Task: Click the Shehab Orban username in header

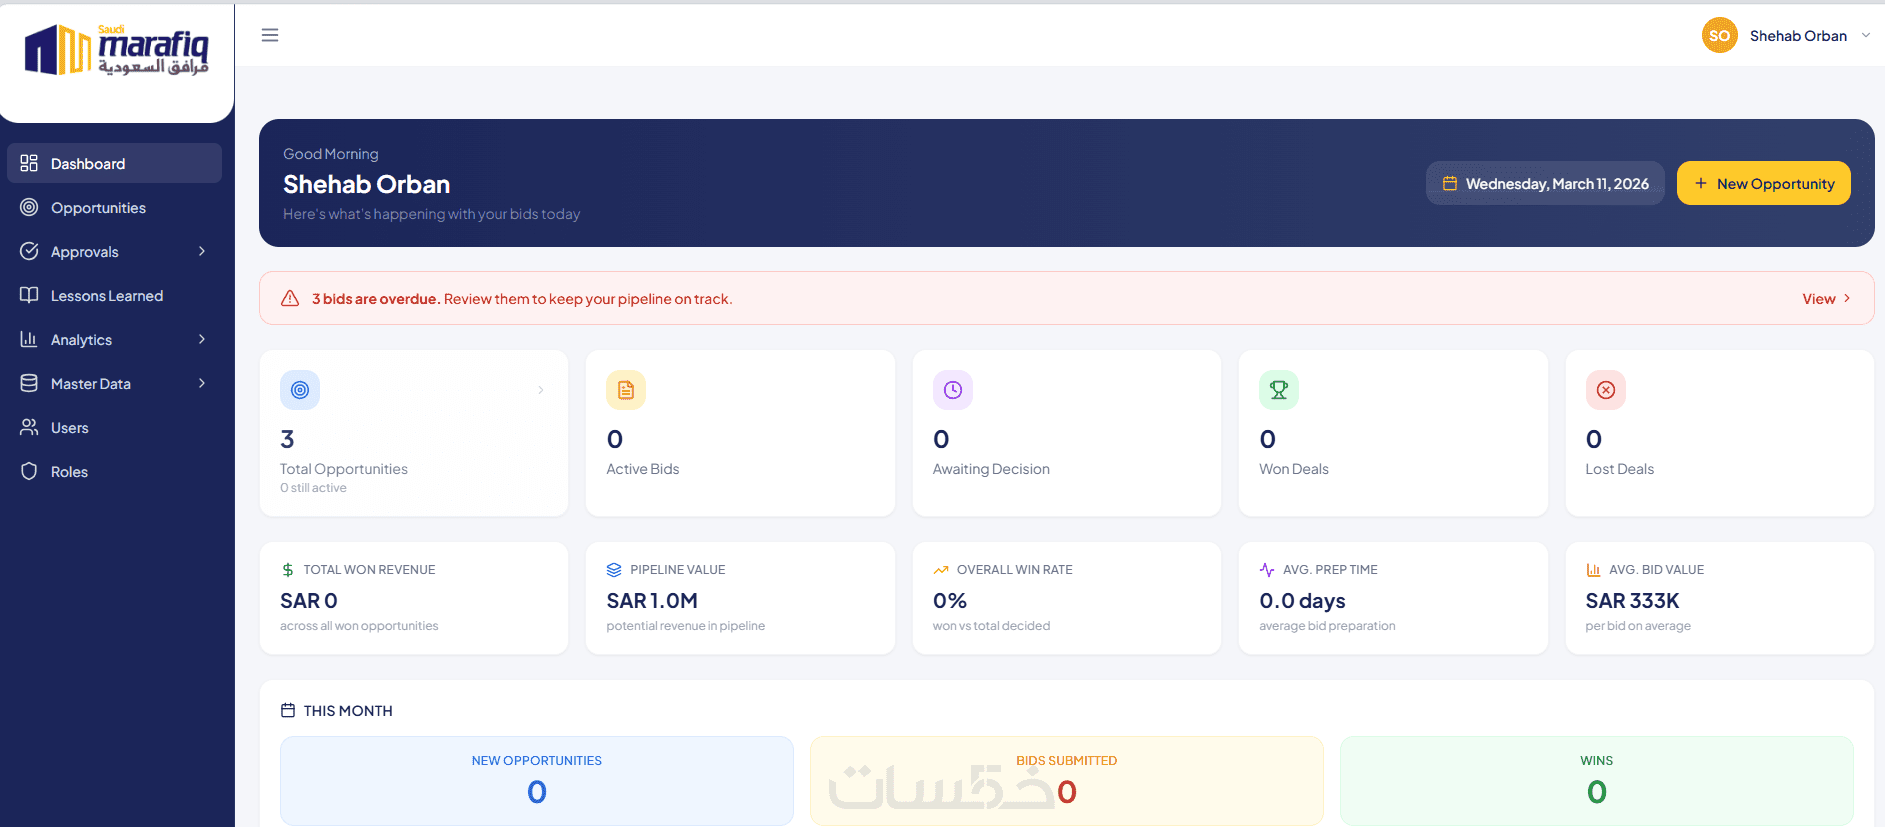Action: 1798,36
